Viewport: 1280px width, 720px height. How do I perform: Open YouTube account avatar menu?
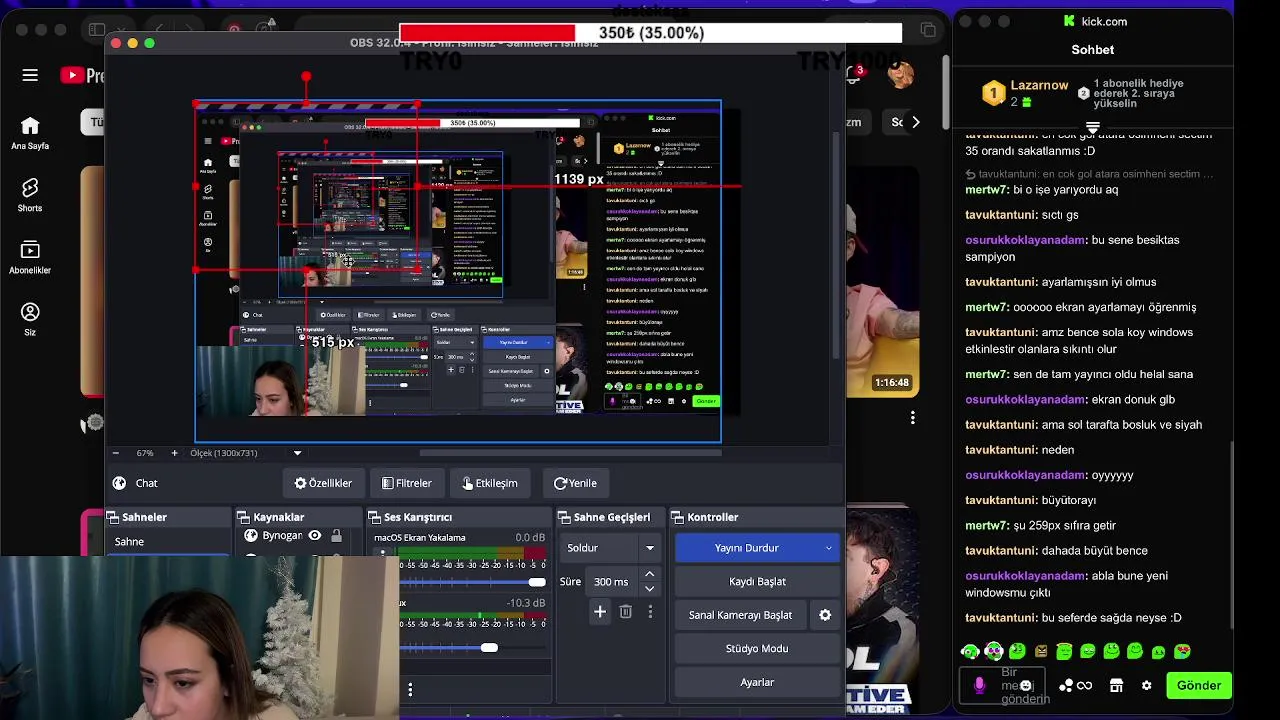(x=901, y=75)
